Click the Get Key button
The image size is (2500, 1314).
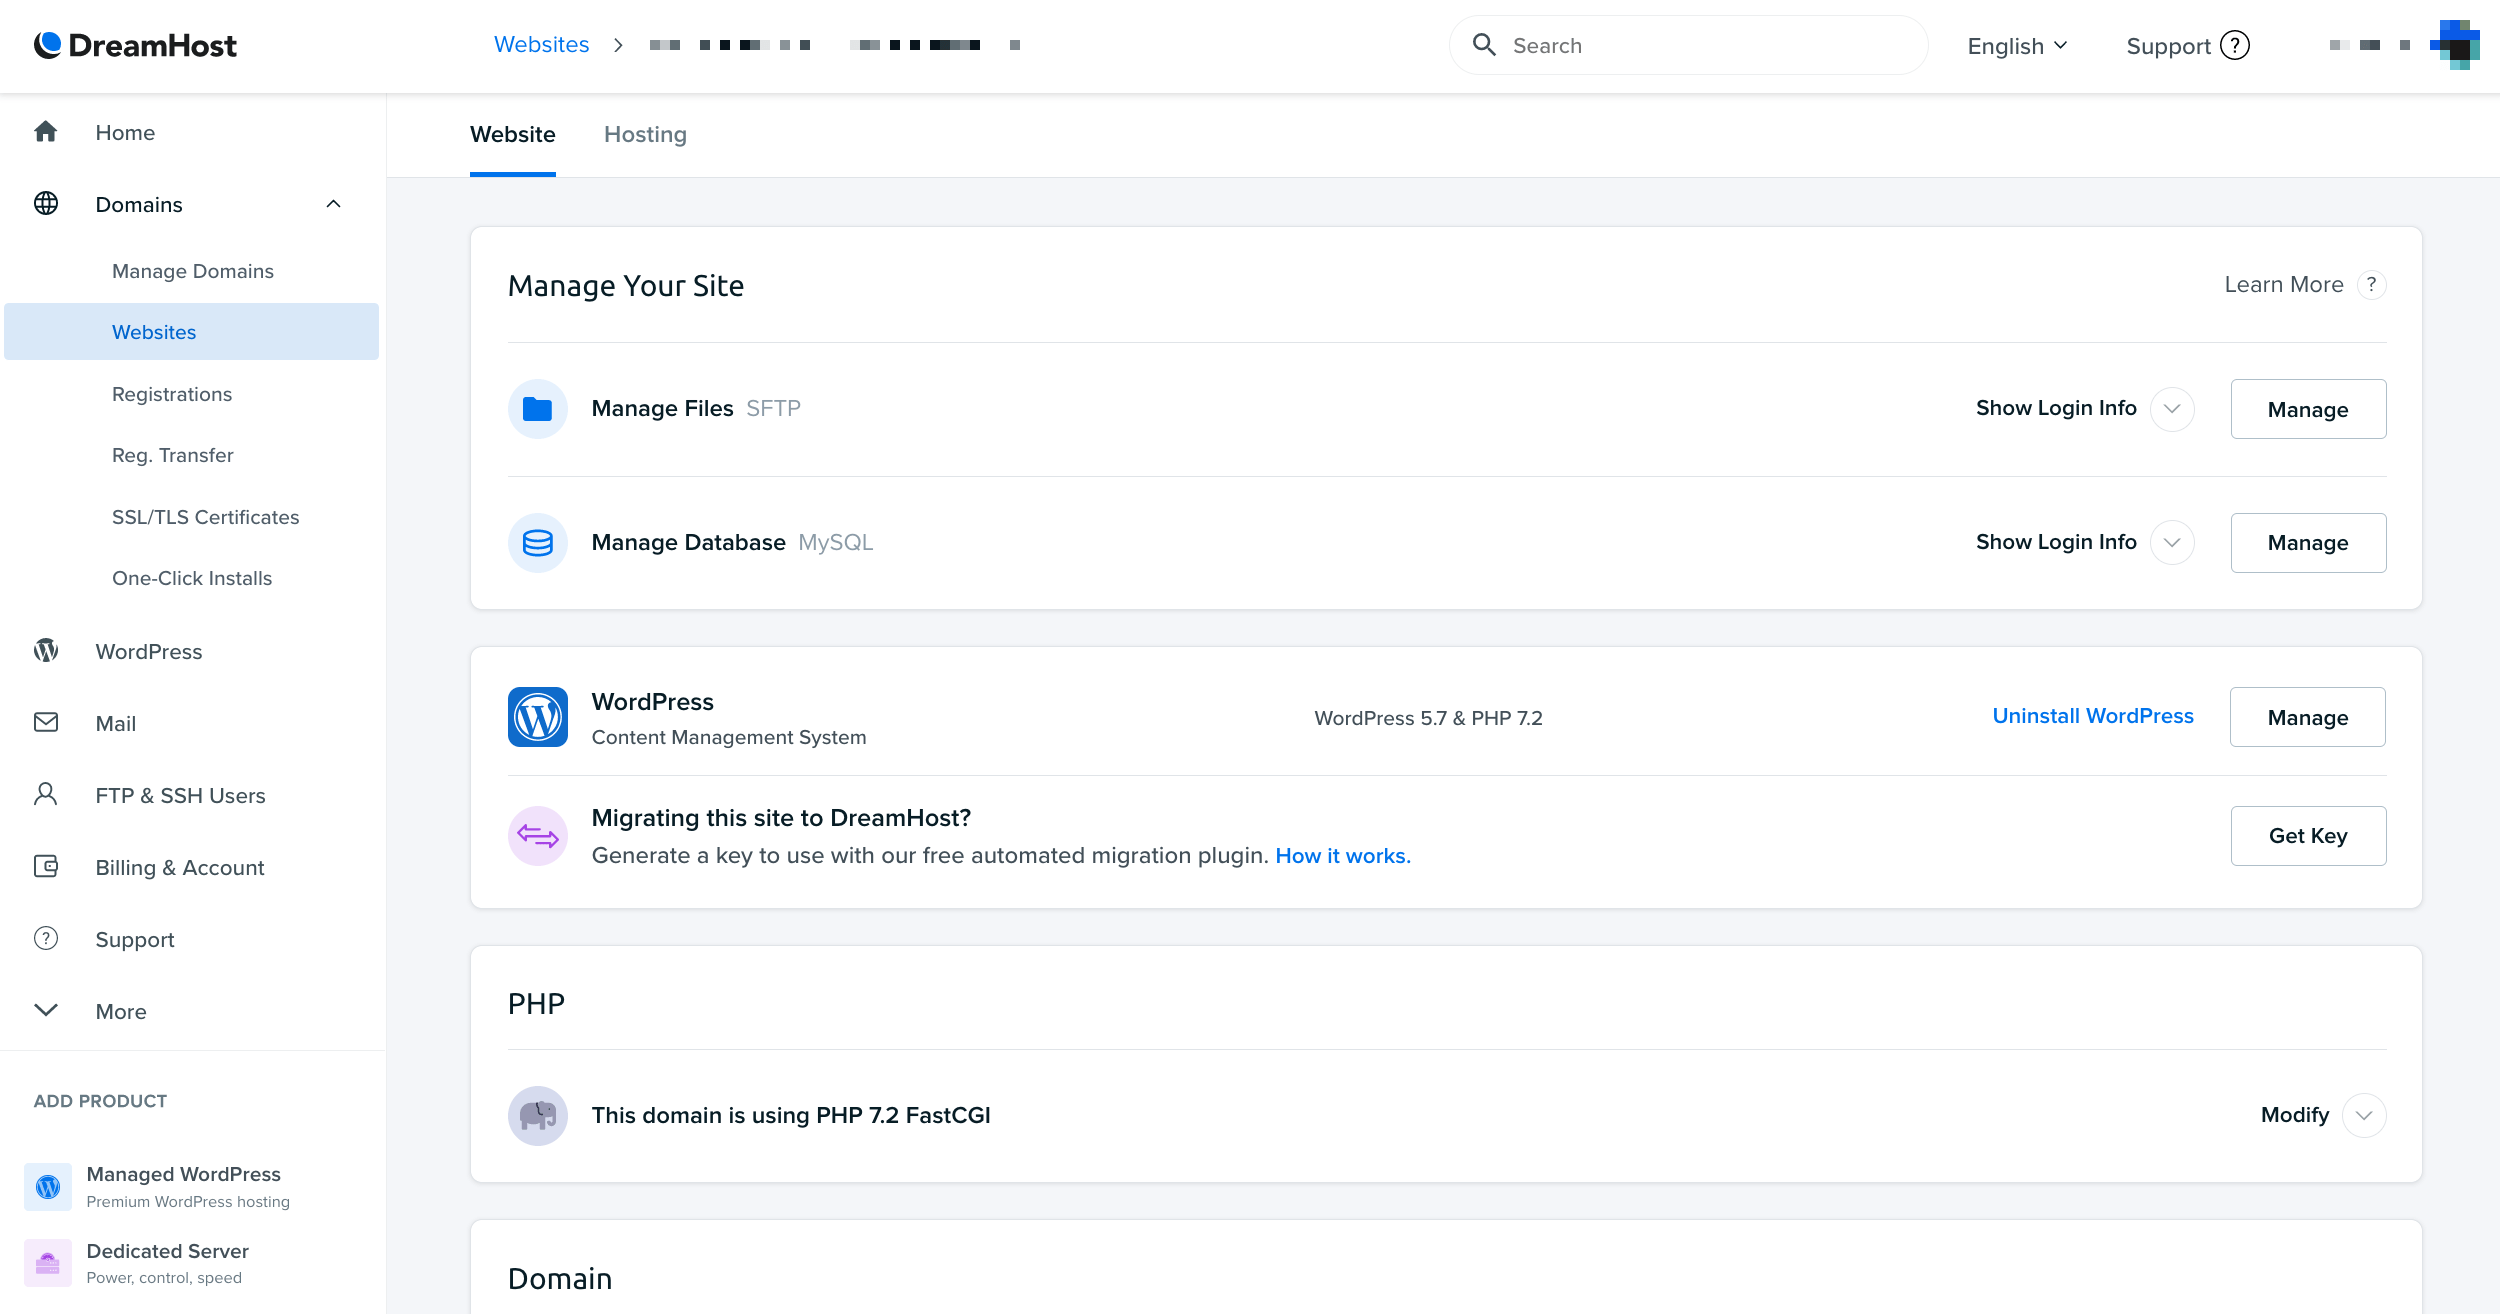2308,836
